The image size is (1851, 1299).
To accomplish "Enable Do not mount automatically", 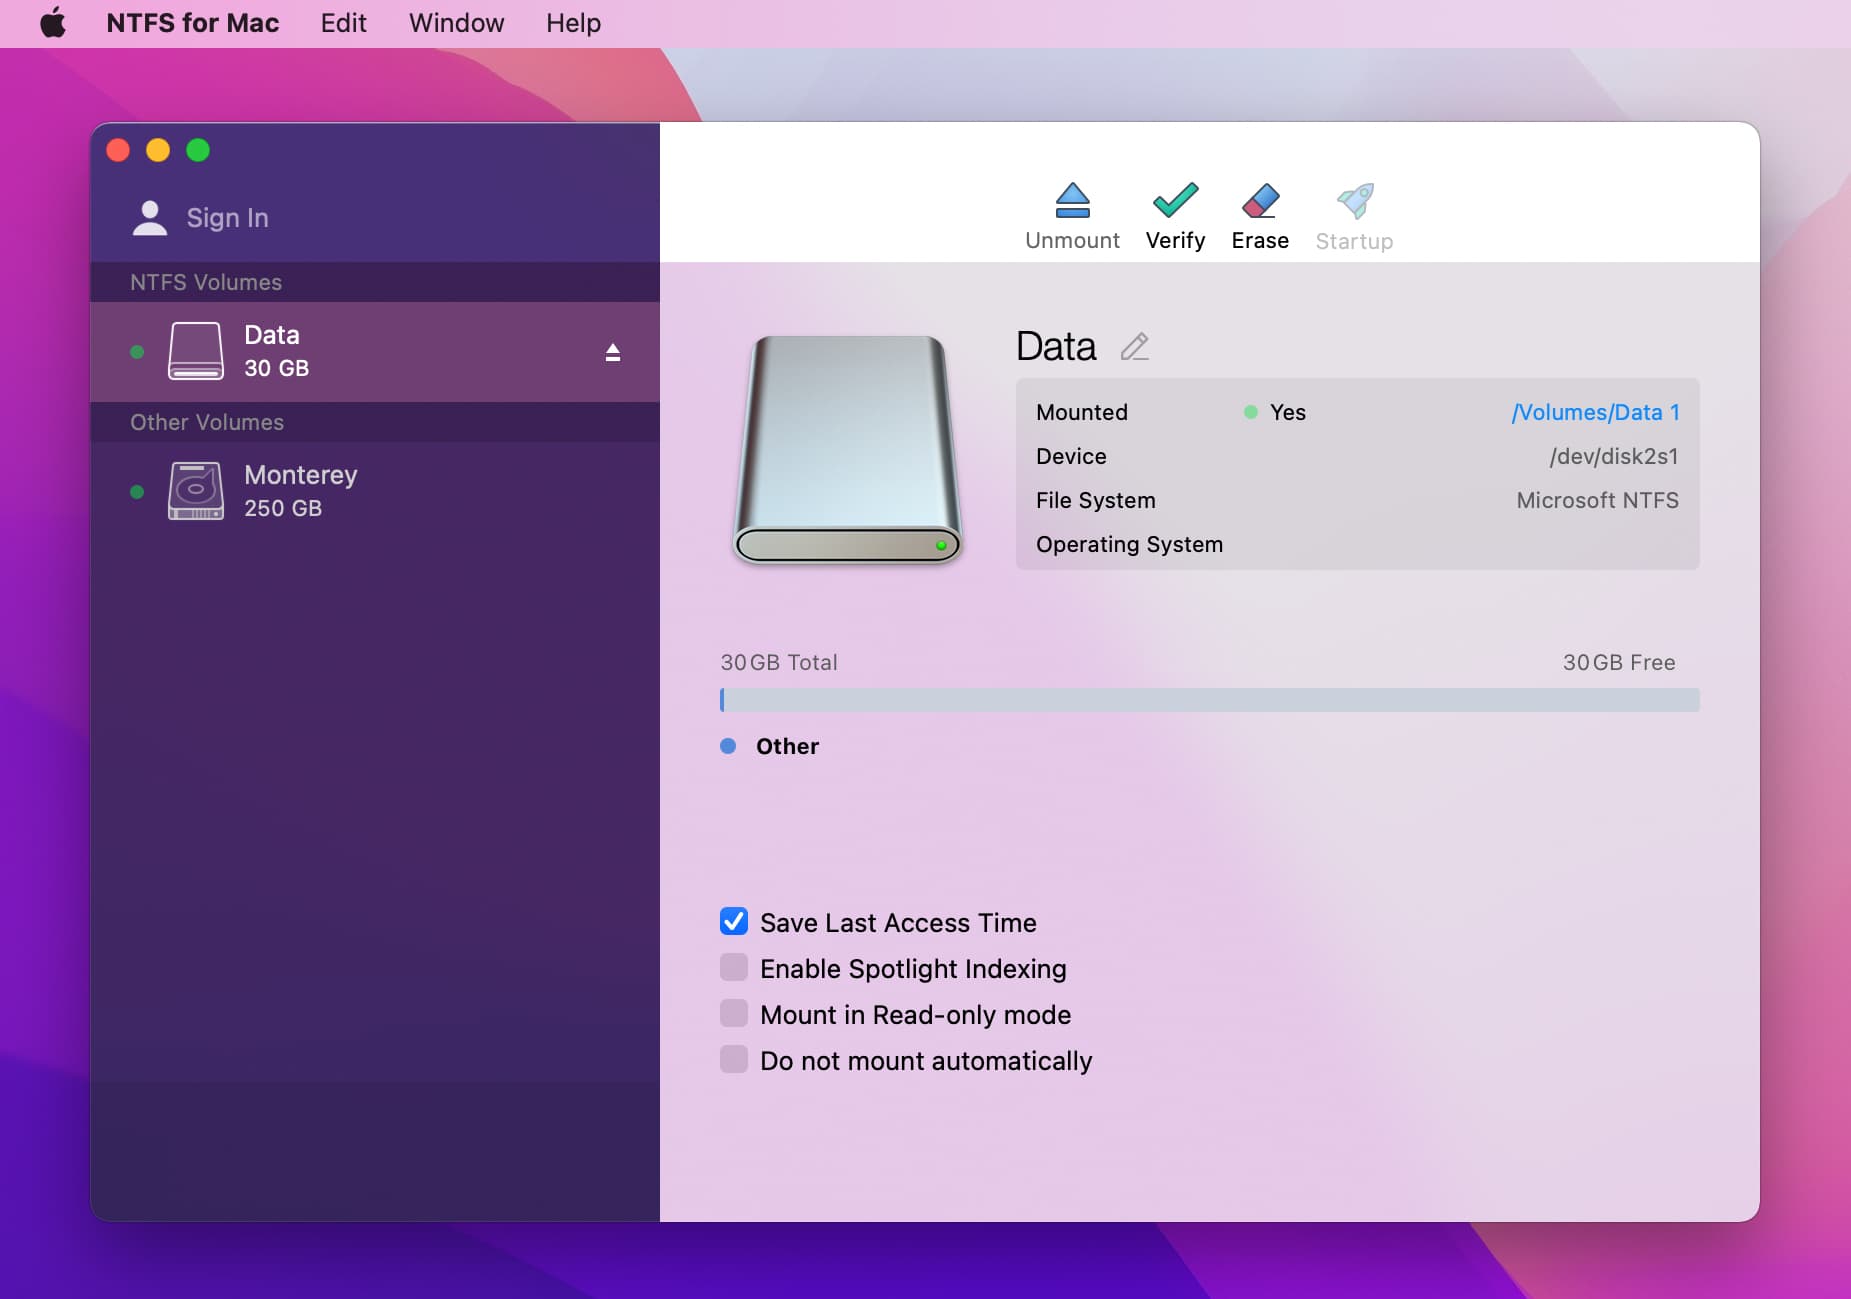I will 733,1059.
